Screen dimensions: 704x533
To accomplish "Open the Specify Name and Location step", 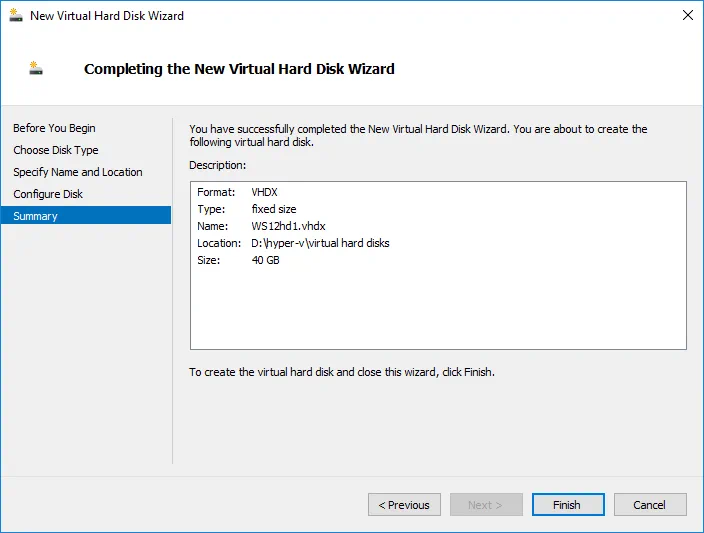I will (78, 172).
